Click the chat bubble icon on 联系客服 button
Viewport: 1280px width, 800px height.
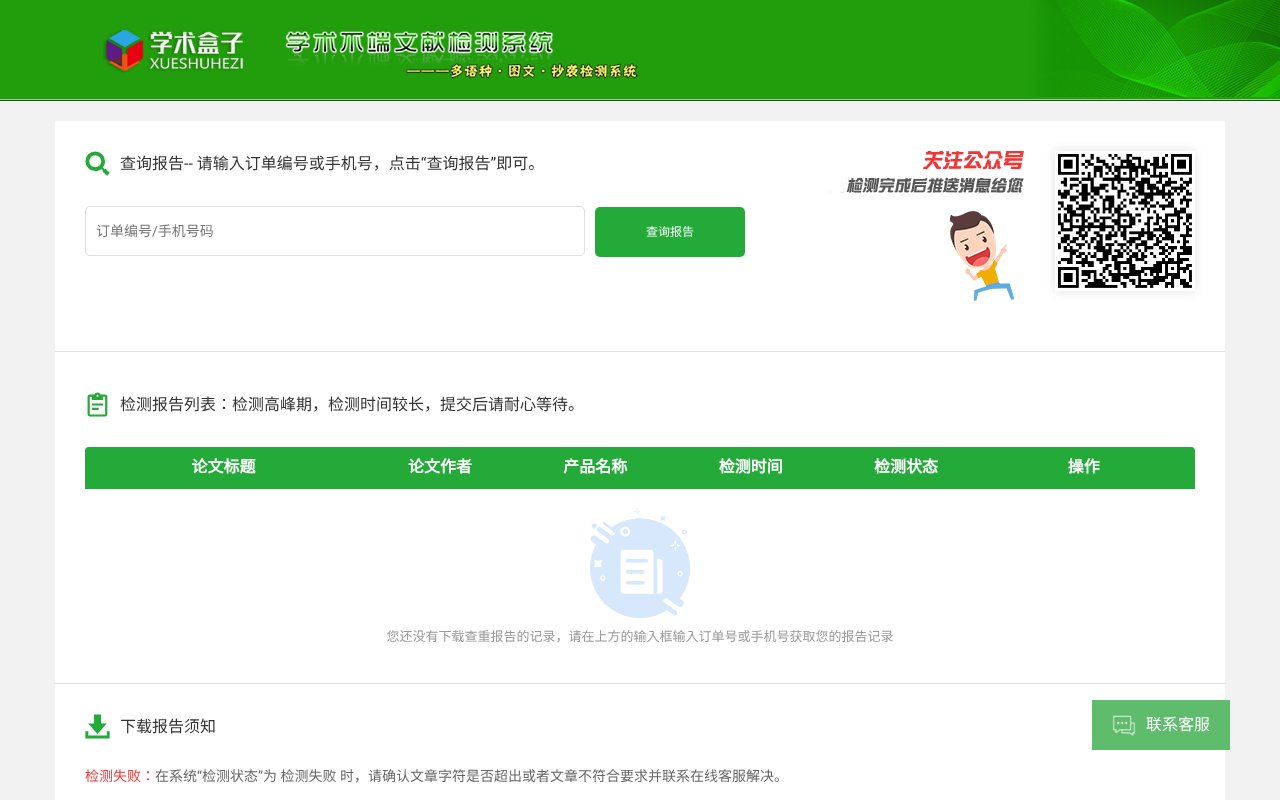point(1122,725)
